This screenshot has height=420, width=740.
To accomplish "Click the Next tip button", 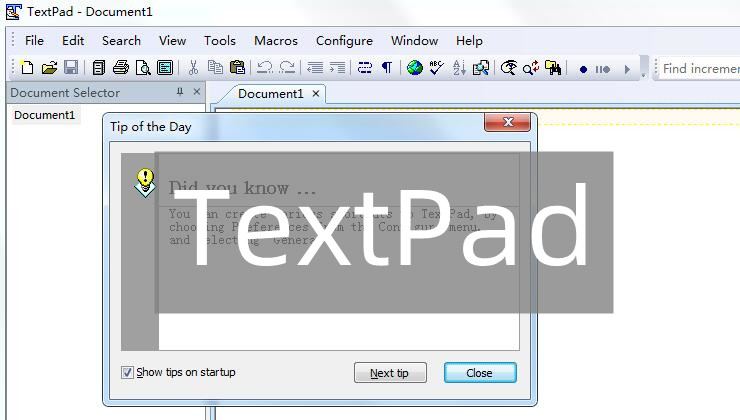I will [390, 373].
